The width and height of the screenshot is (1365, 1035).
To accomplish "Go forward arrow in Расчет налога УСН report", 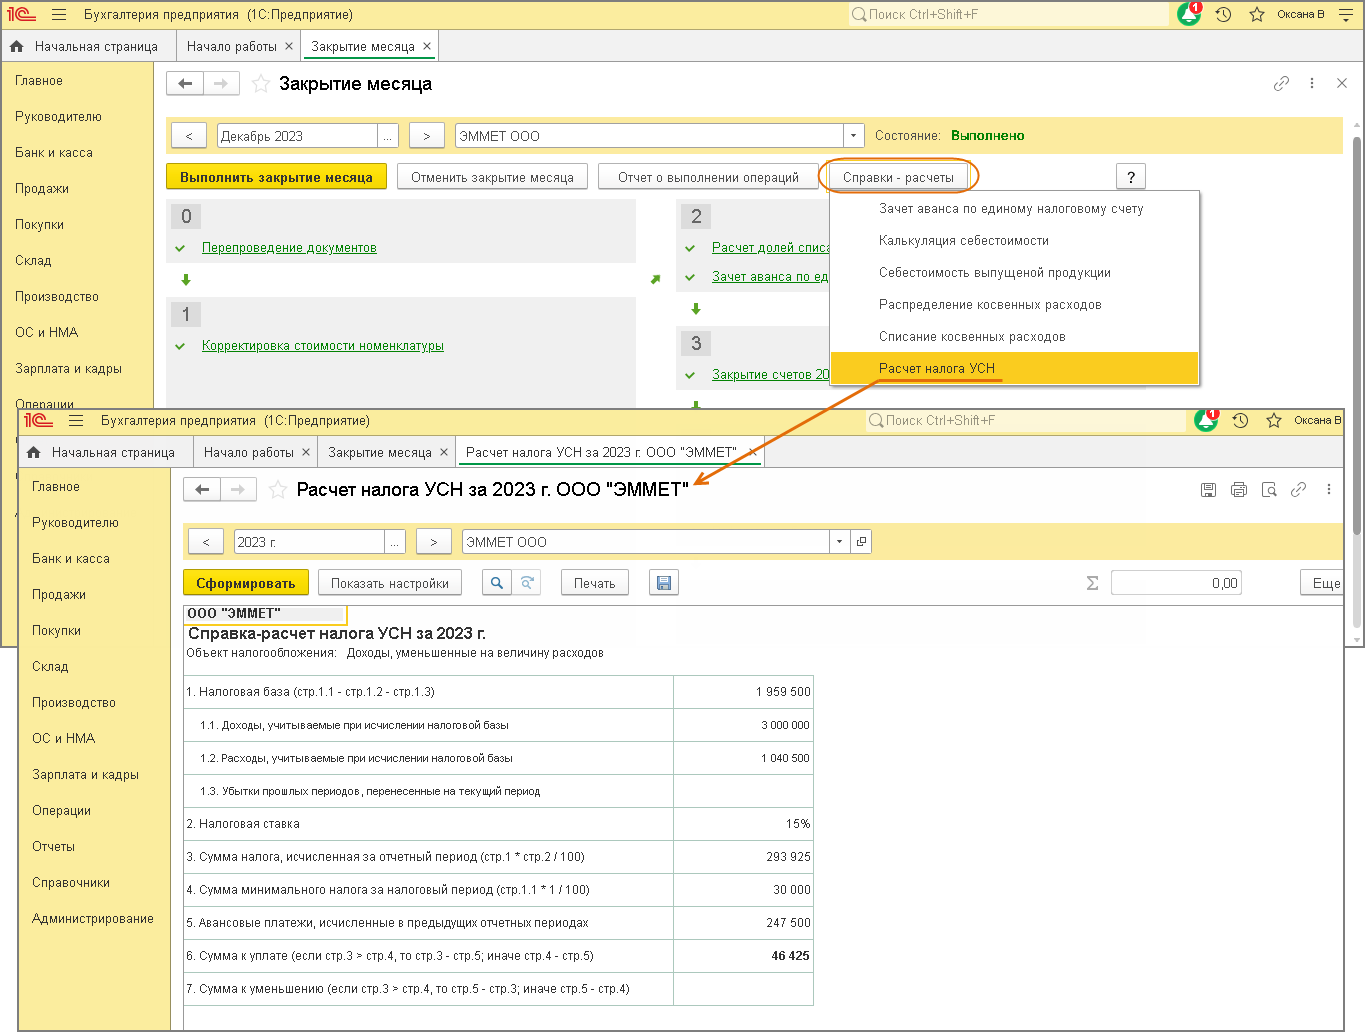I will click(x=238, y=490).
